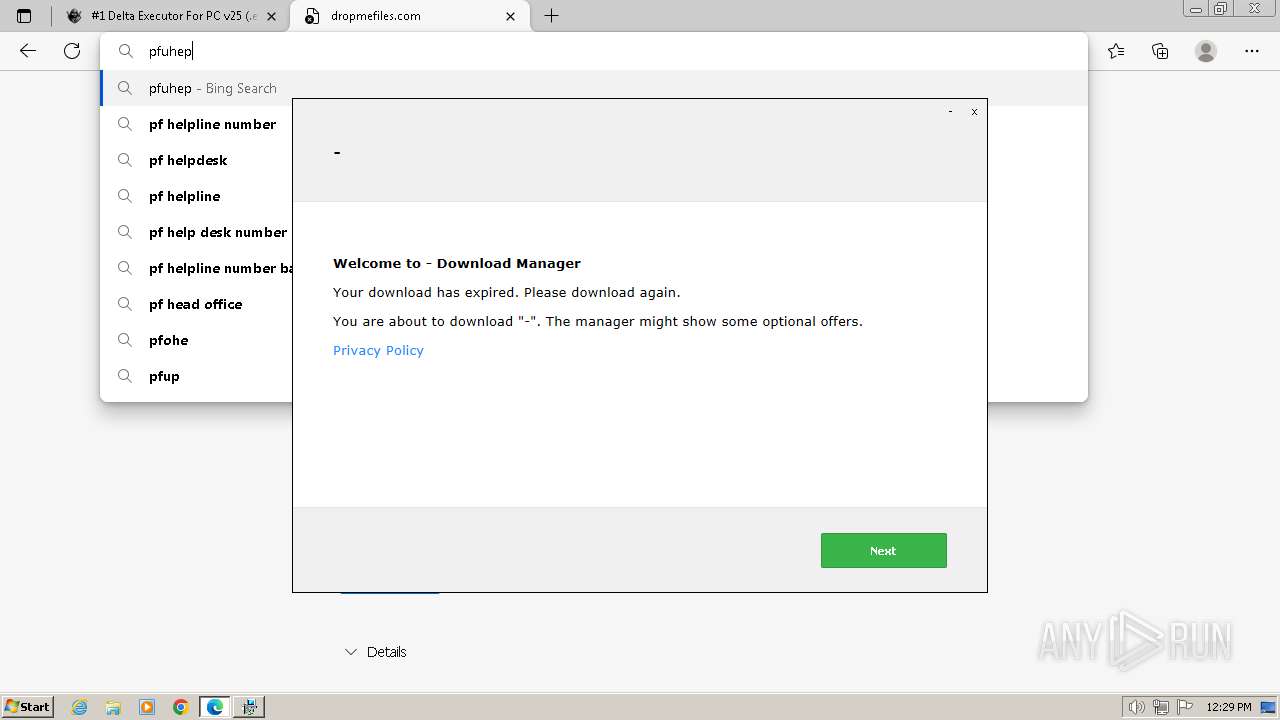The image size is (1280, 720).
Task: Switch to Edge in the taskbar
Action: click(214, 707)
